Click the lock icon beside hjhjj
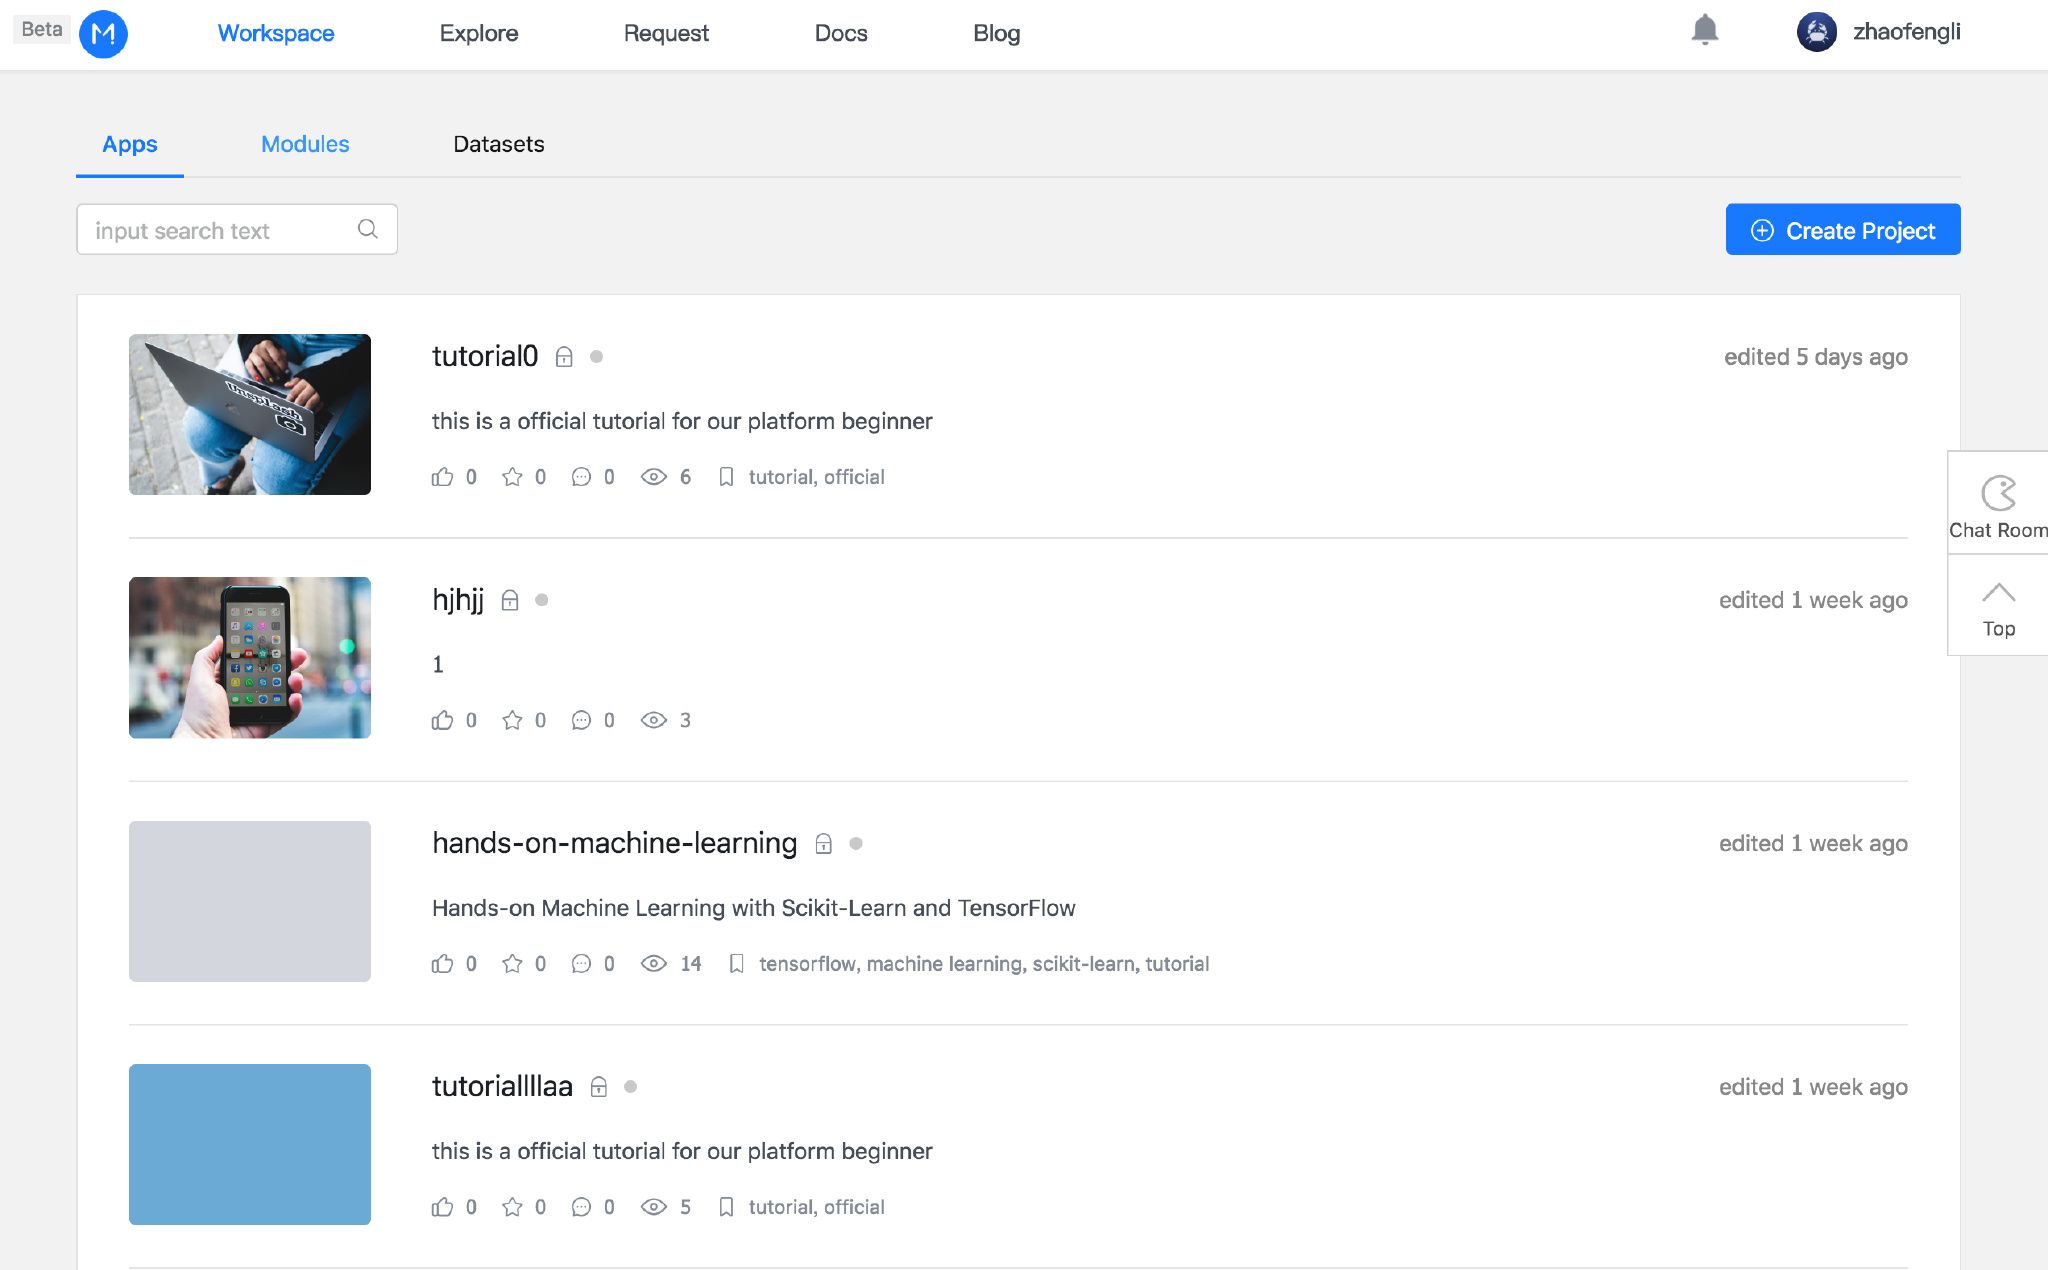Image resolution: width=2048 pixels, height=1270 pixels. (x=510, y=600)
